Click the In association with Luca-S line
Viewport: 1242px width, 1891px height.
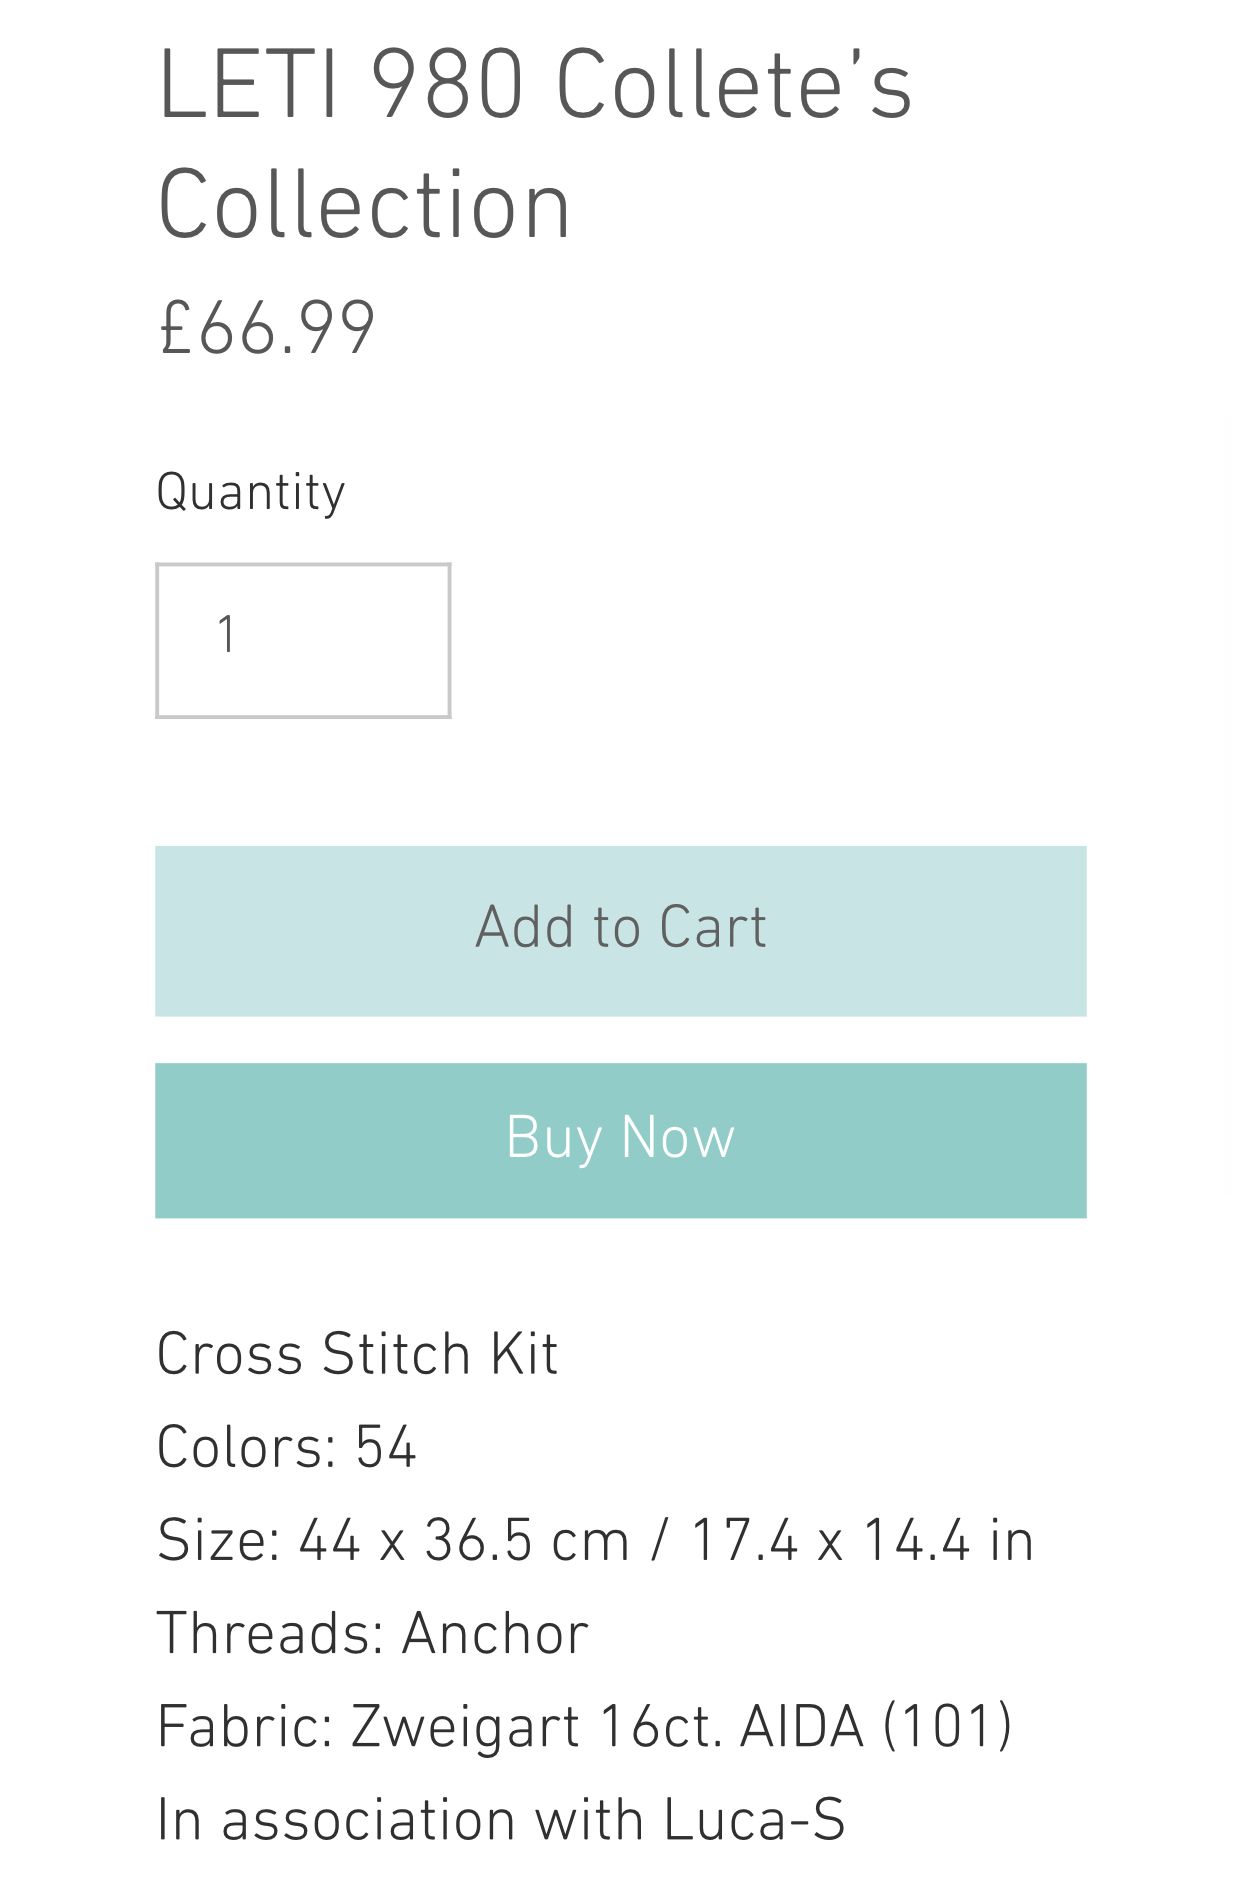pos(500,1820)
